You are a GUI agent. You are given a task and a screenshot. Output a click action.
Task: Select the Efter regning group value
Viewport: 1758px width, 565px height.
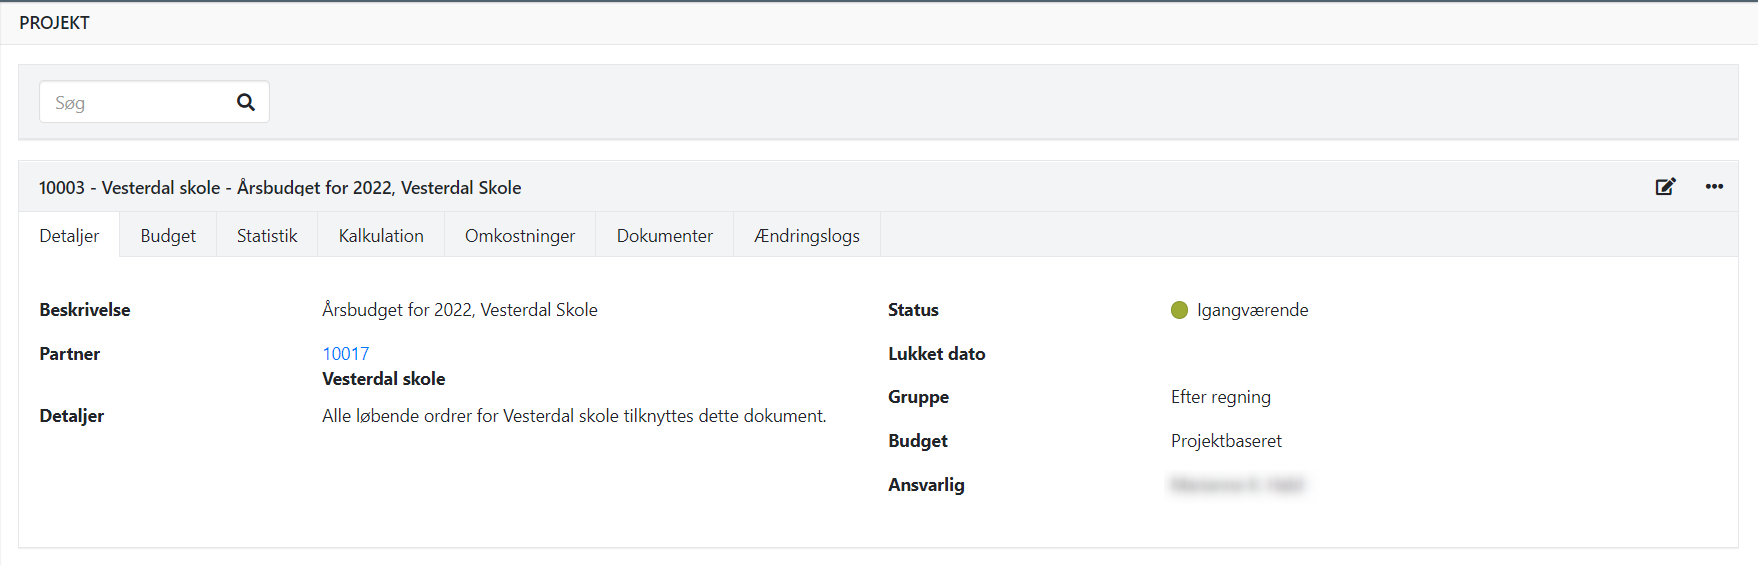click(1221, 397)
